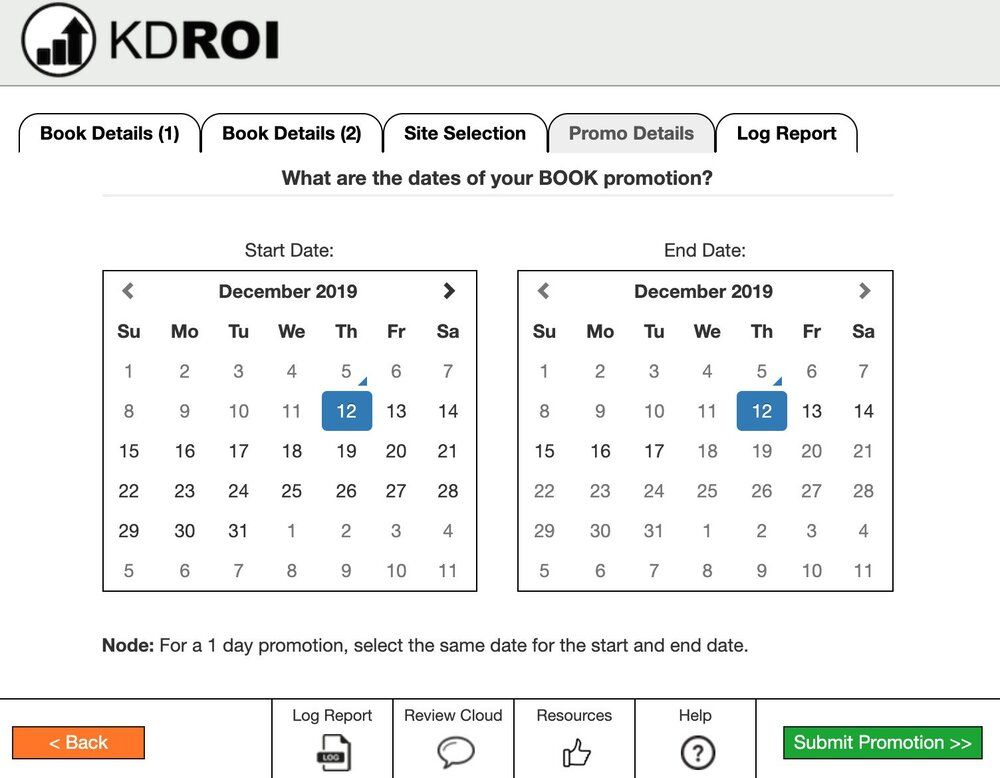Pick December 31 as the Start Date
Viewport: 1000px width, 778px height.
[239, 531]
